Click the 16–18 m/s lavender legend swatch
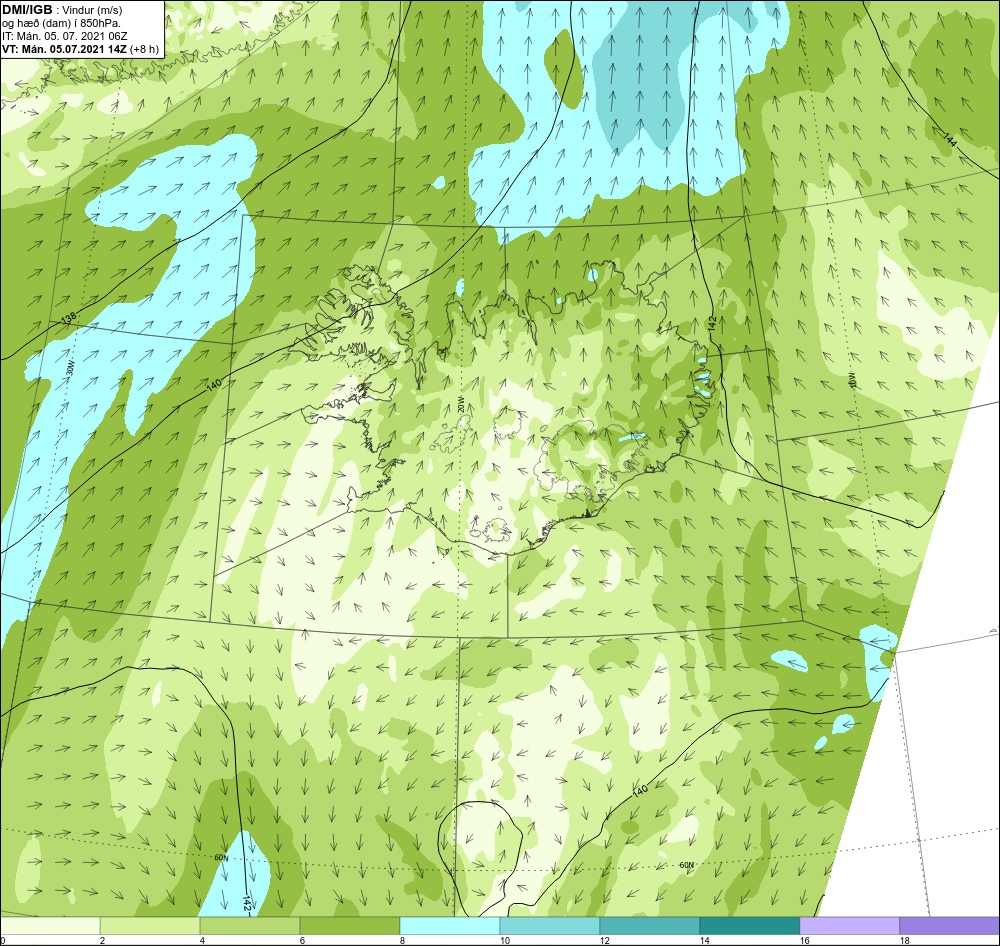The width and height of the screenshot is (1000, 946). point(849,926)
